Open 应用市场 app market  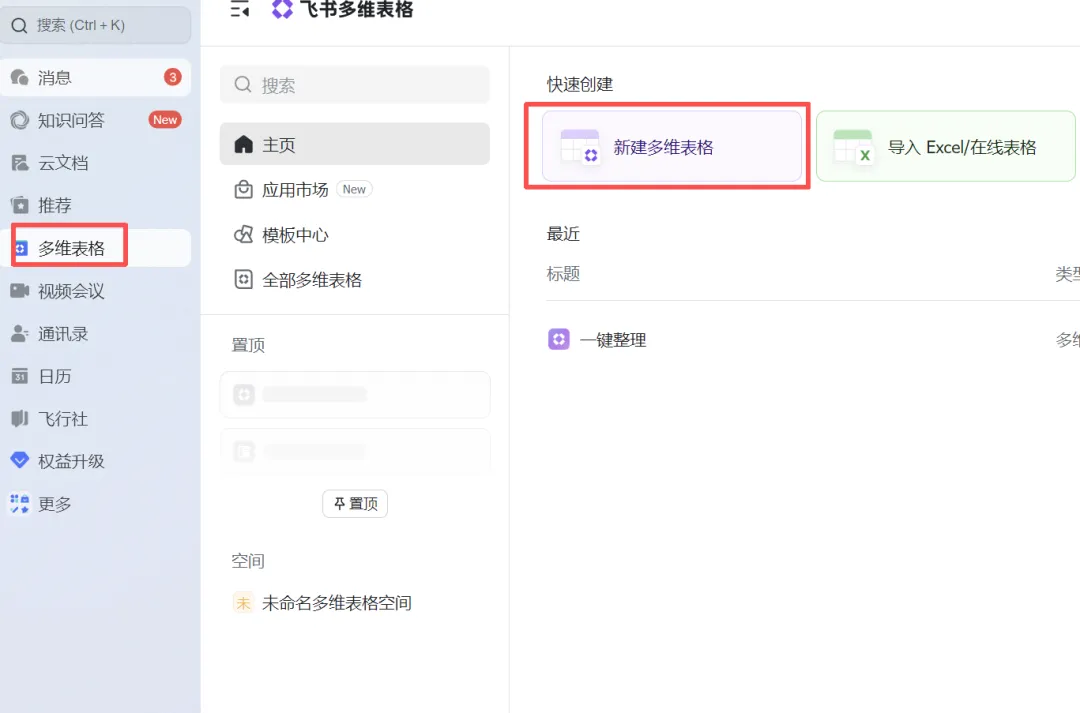pyautogui.click(x=355, y=189)
